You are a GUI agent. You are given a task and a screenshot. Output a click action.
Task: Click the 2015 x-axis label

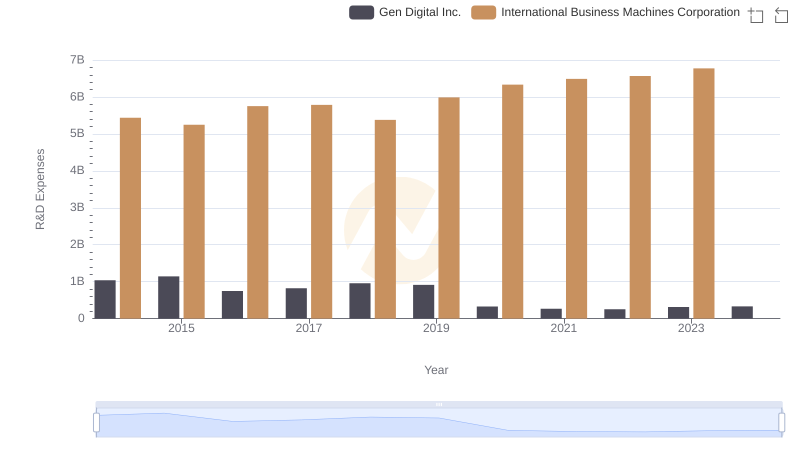pos(181,328)
